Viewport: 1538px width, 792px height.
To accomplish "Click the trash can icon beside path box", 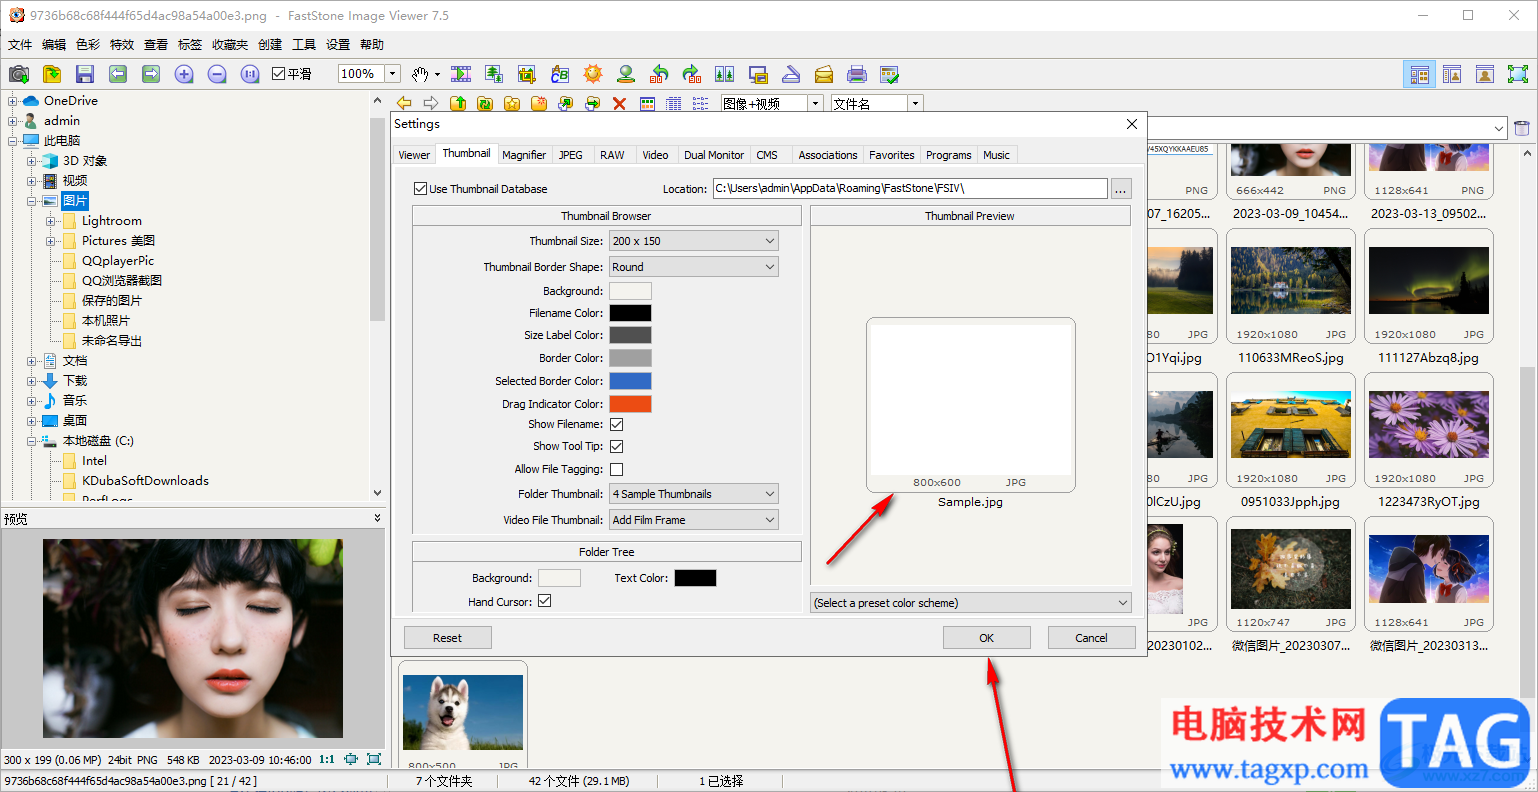I will point(1522,128).
